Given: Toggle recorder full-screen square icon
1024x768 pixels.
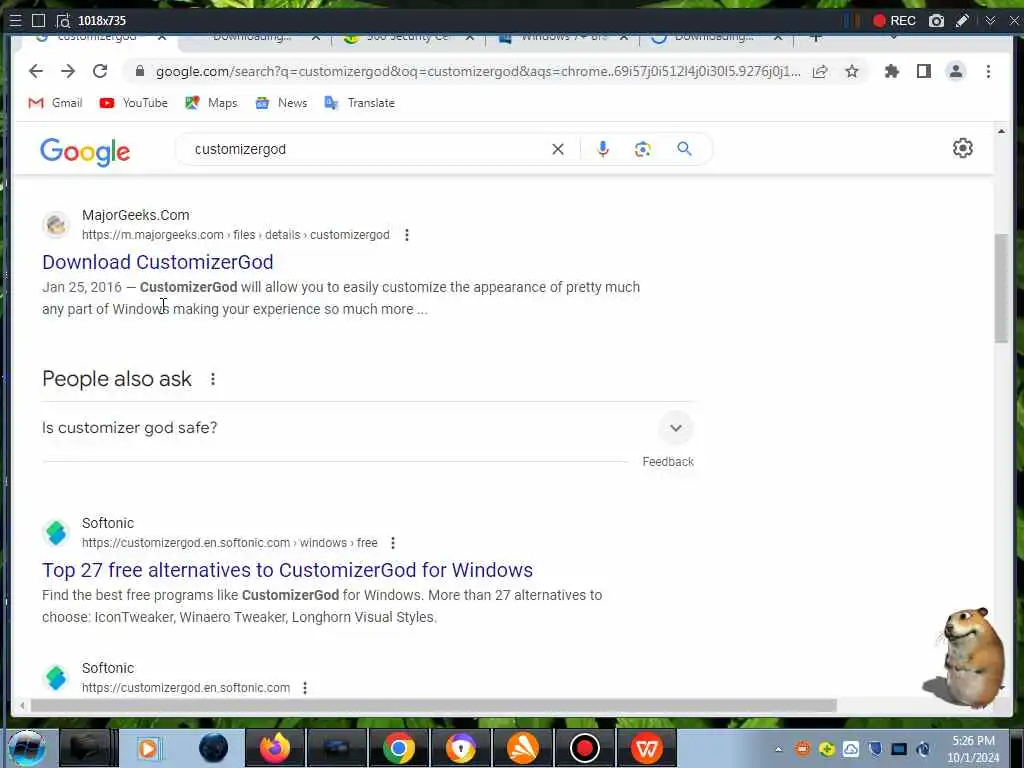Looking at the screenshot, I should coord(39,21).
